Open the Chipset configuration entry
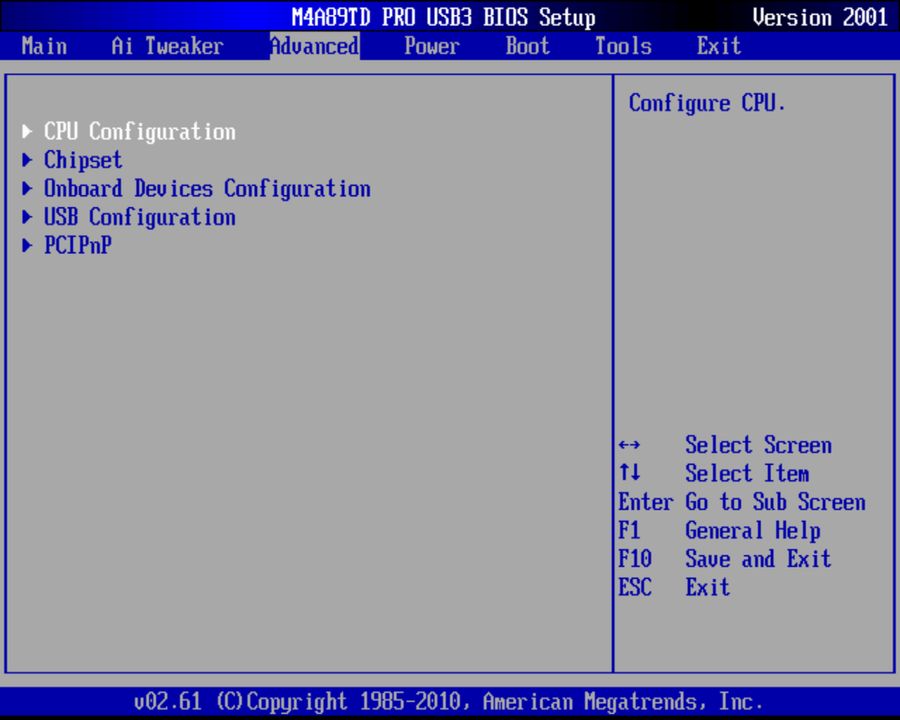The width and height of the screenshot is (900, 720). pyautogui.click(x=82, y=160)
